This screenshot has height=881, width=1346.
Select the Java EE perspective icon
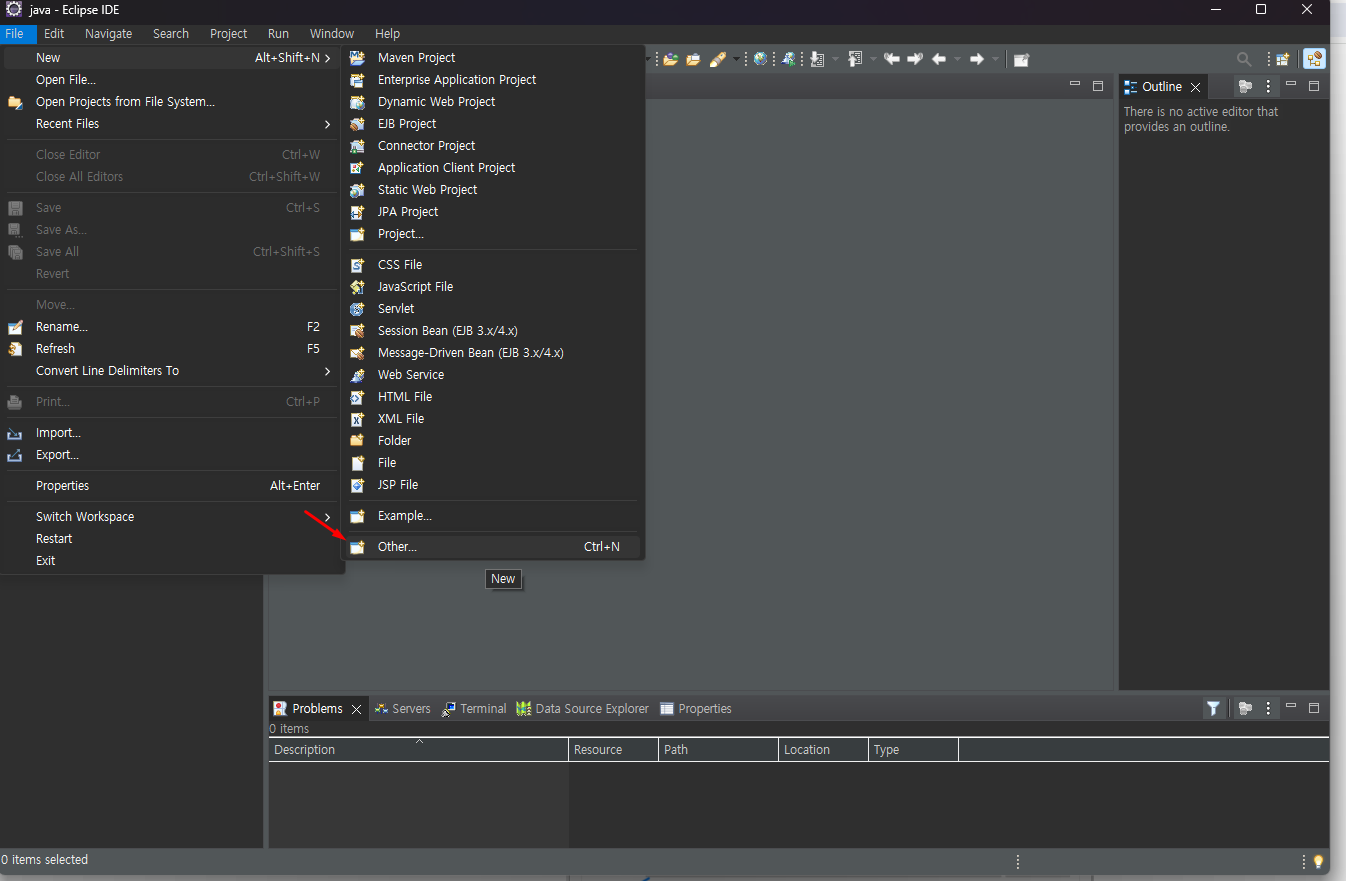pyautogui.click(x=1315, y=59)
